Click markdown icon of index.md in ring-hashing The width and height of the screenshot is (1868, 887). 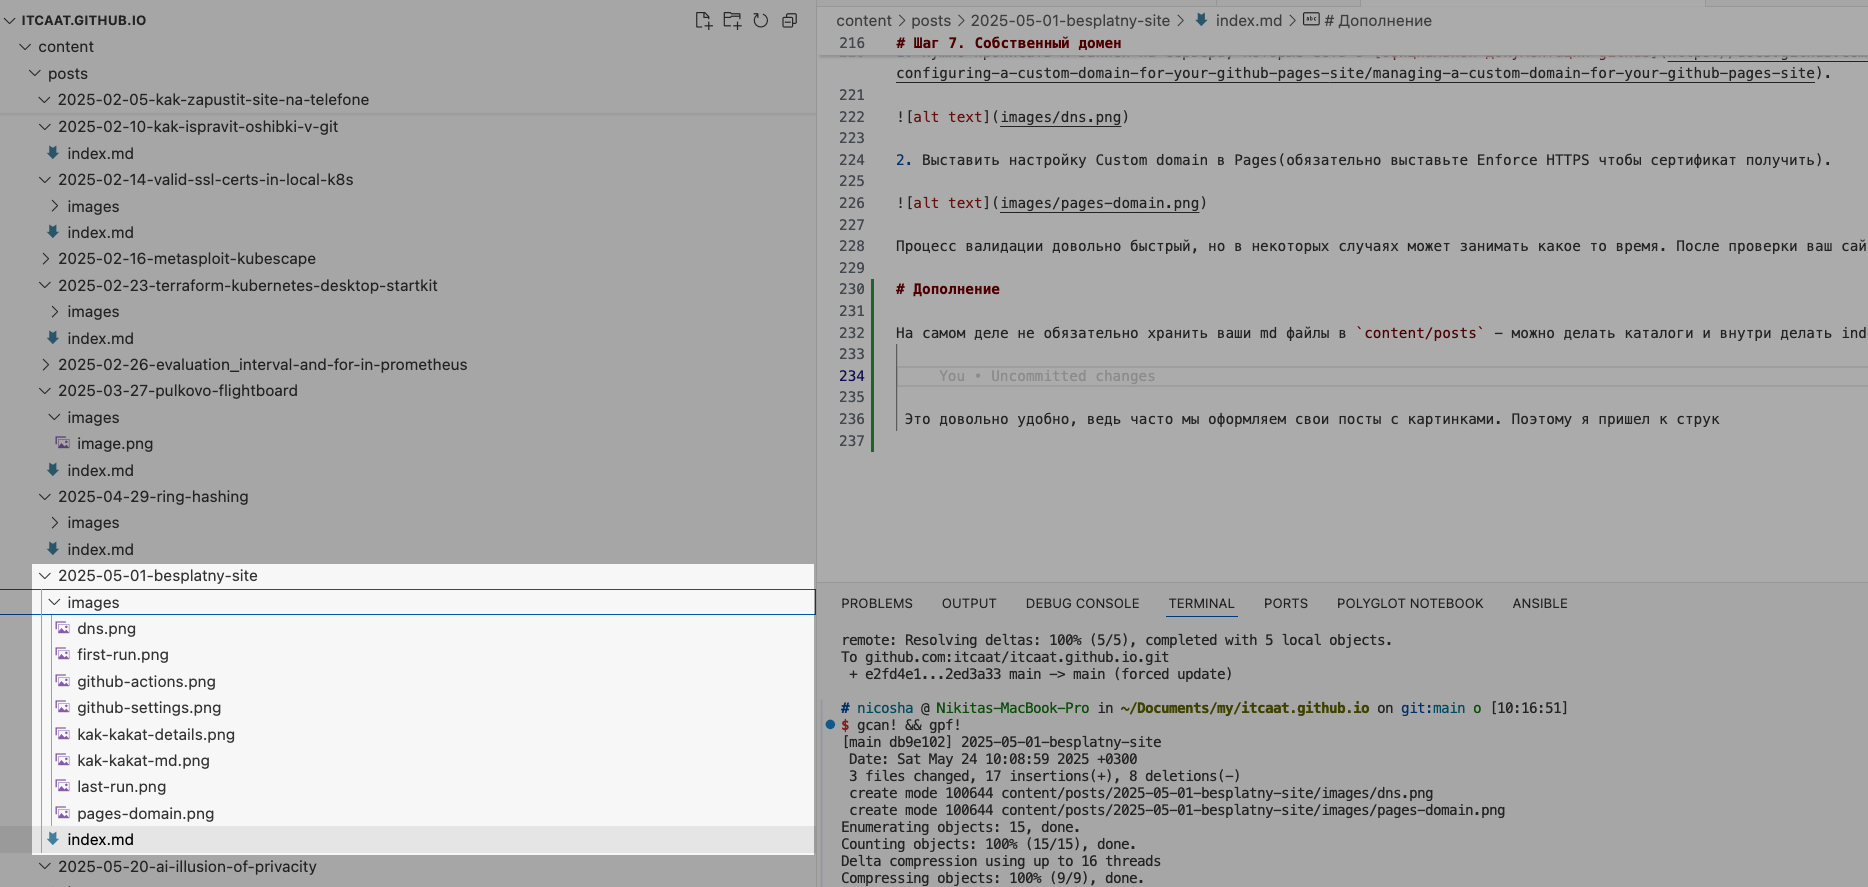pos(53,549)
